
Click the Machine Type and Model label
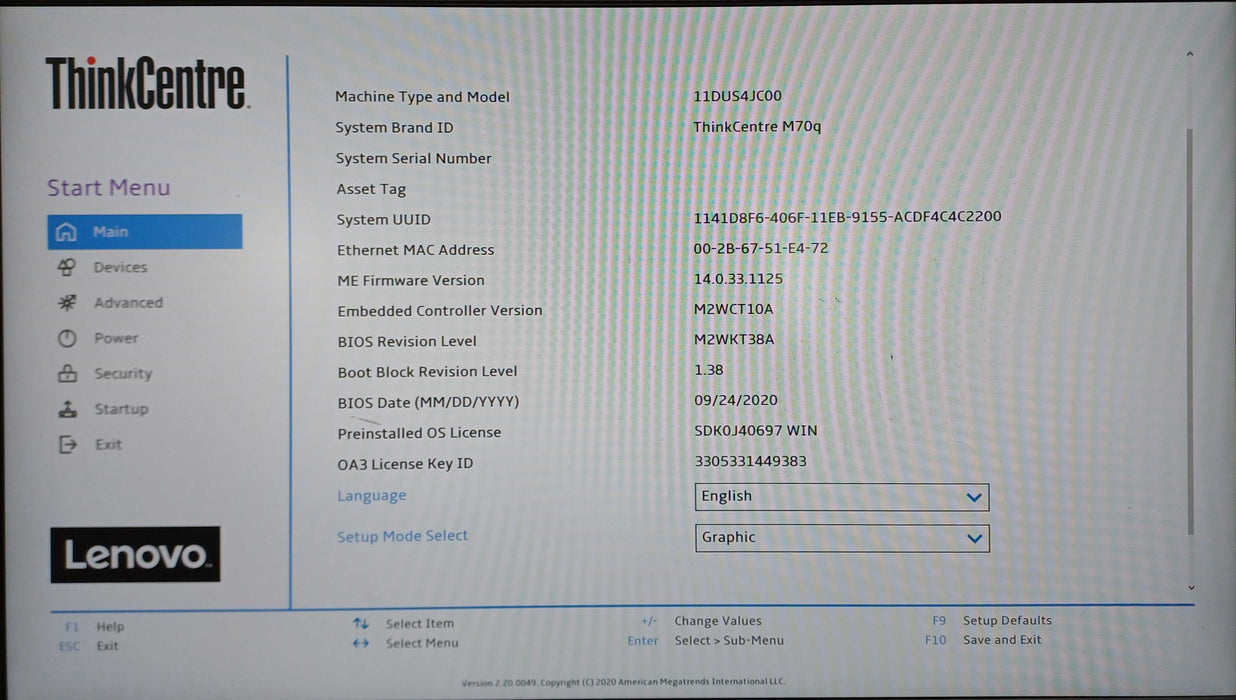(422, 97)
